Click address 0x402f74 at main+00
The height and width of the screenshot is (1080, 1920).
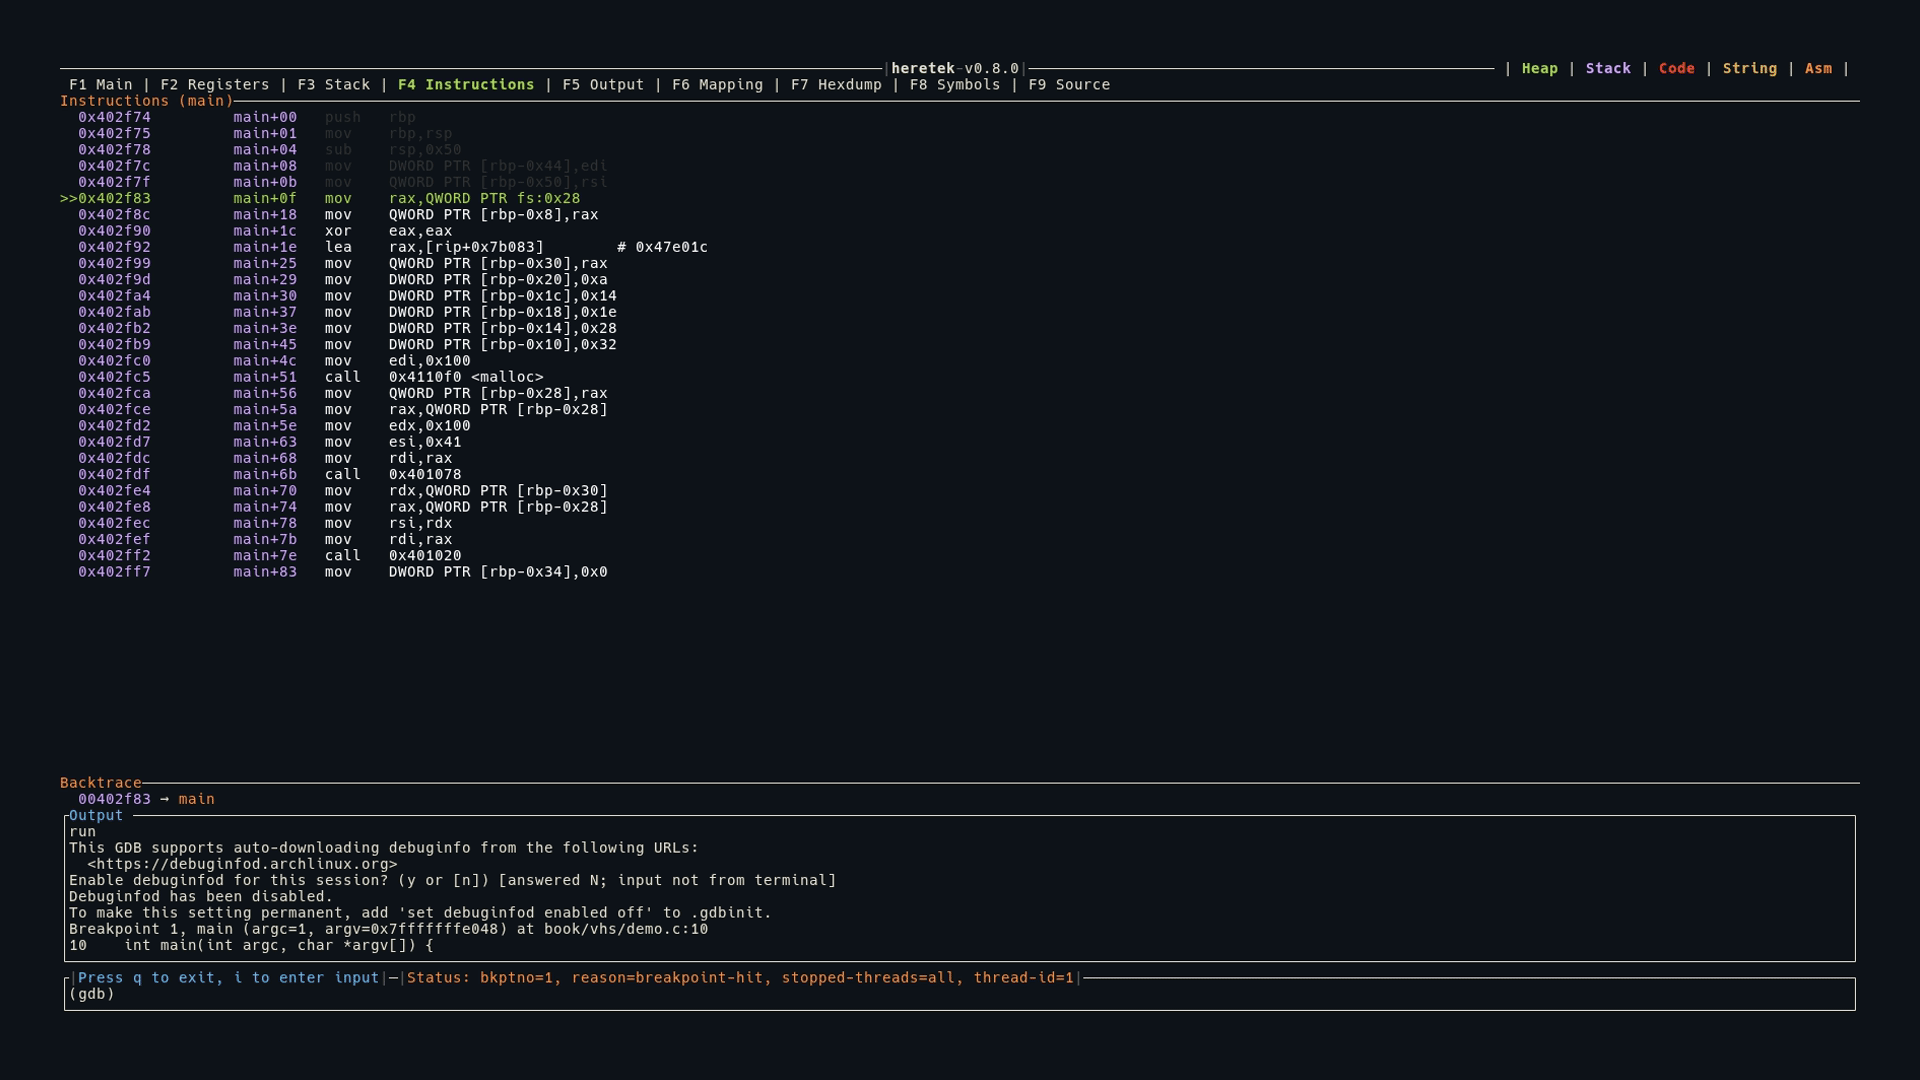pos(114,117)
